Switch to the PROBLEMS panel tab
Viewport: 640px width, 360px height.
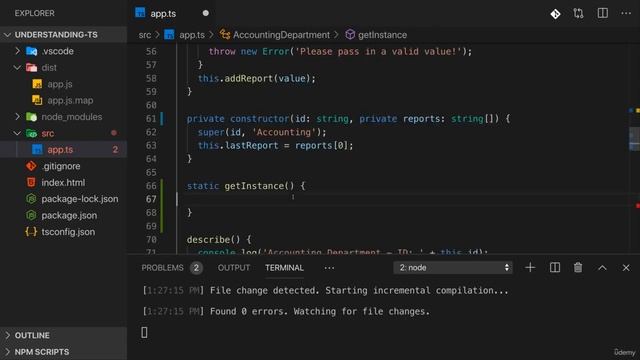pyautogui.click(x=162, y=268)
